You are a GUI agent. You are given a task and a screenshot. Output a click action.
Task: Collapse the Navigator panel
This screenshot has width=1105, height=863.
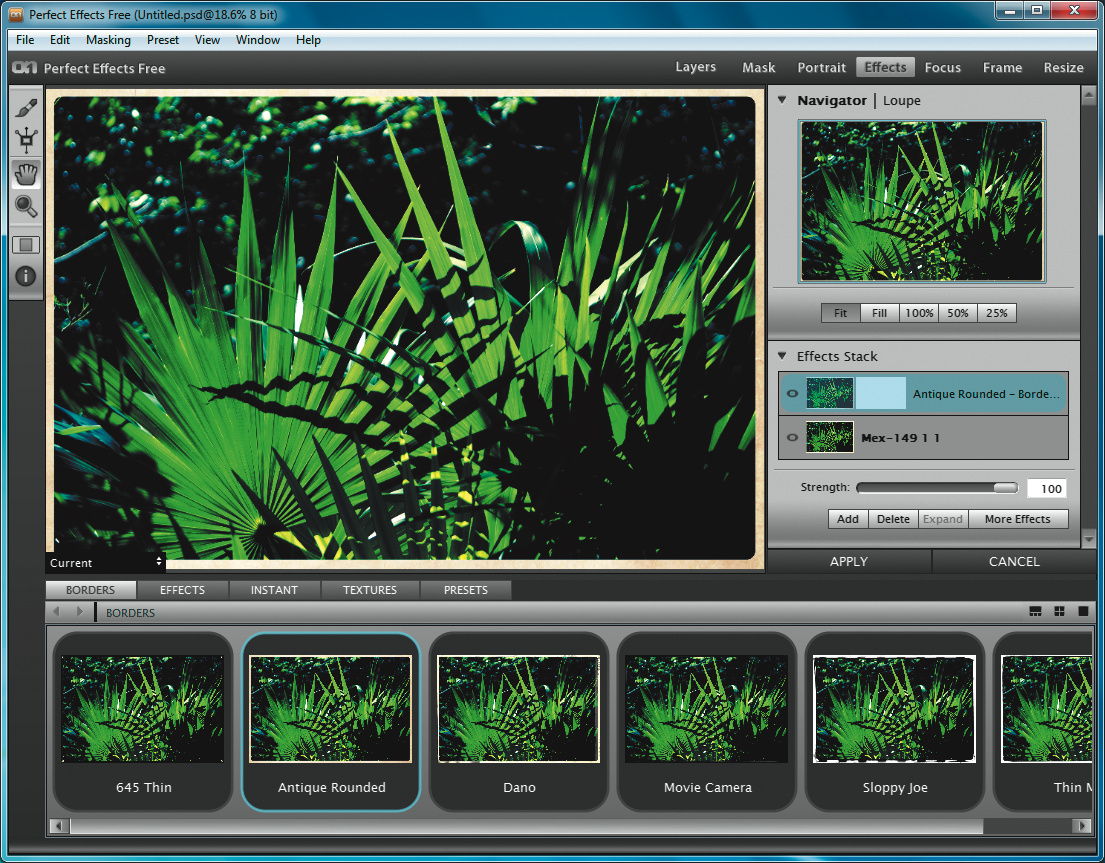pyautogui.click(x=782, y=100)
